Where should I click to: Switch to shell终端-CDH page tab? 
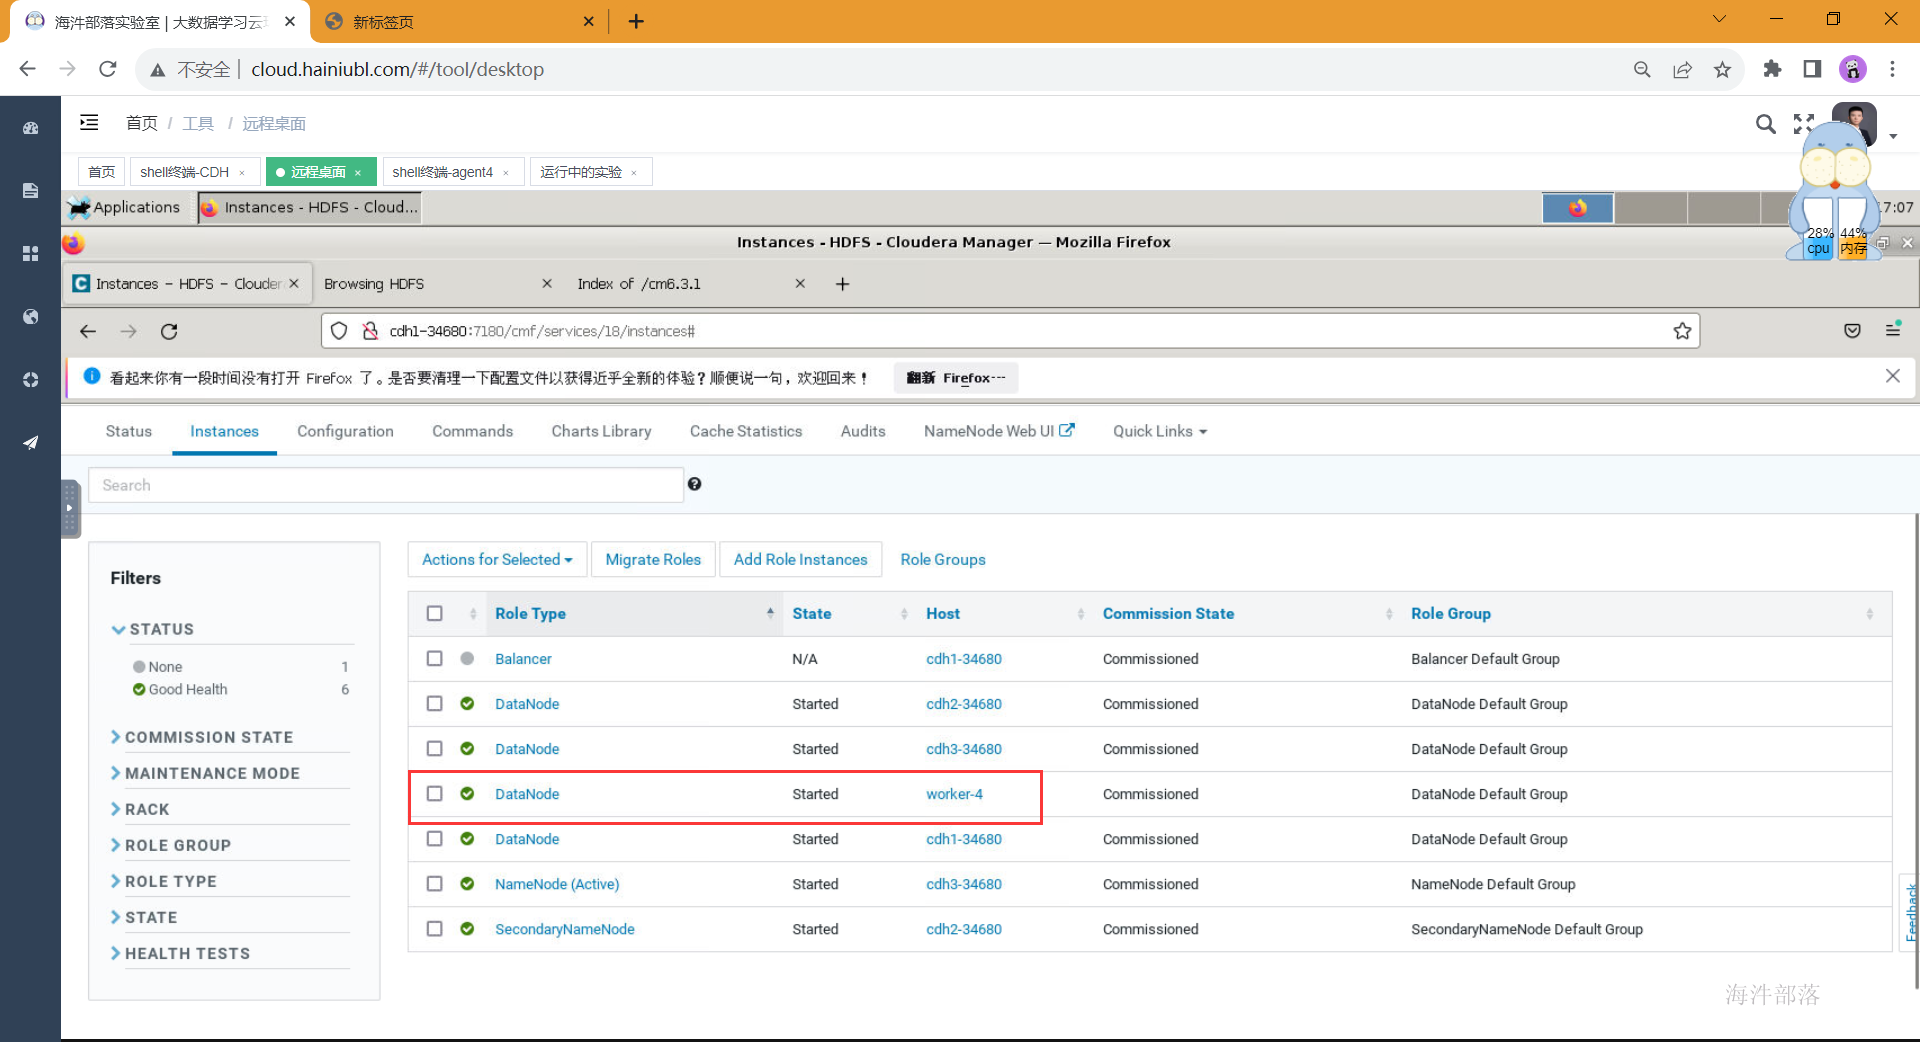click(x=194, y=172)
